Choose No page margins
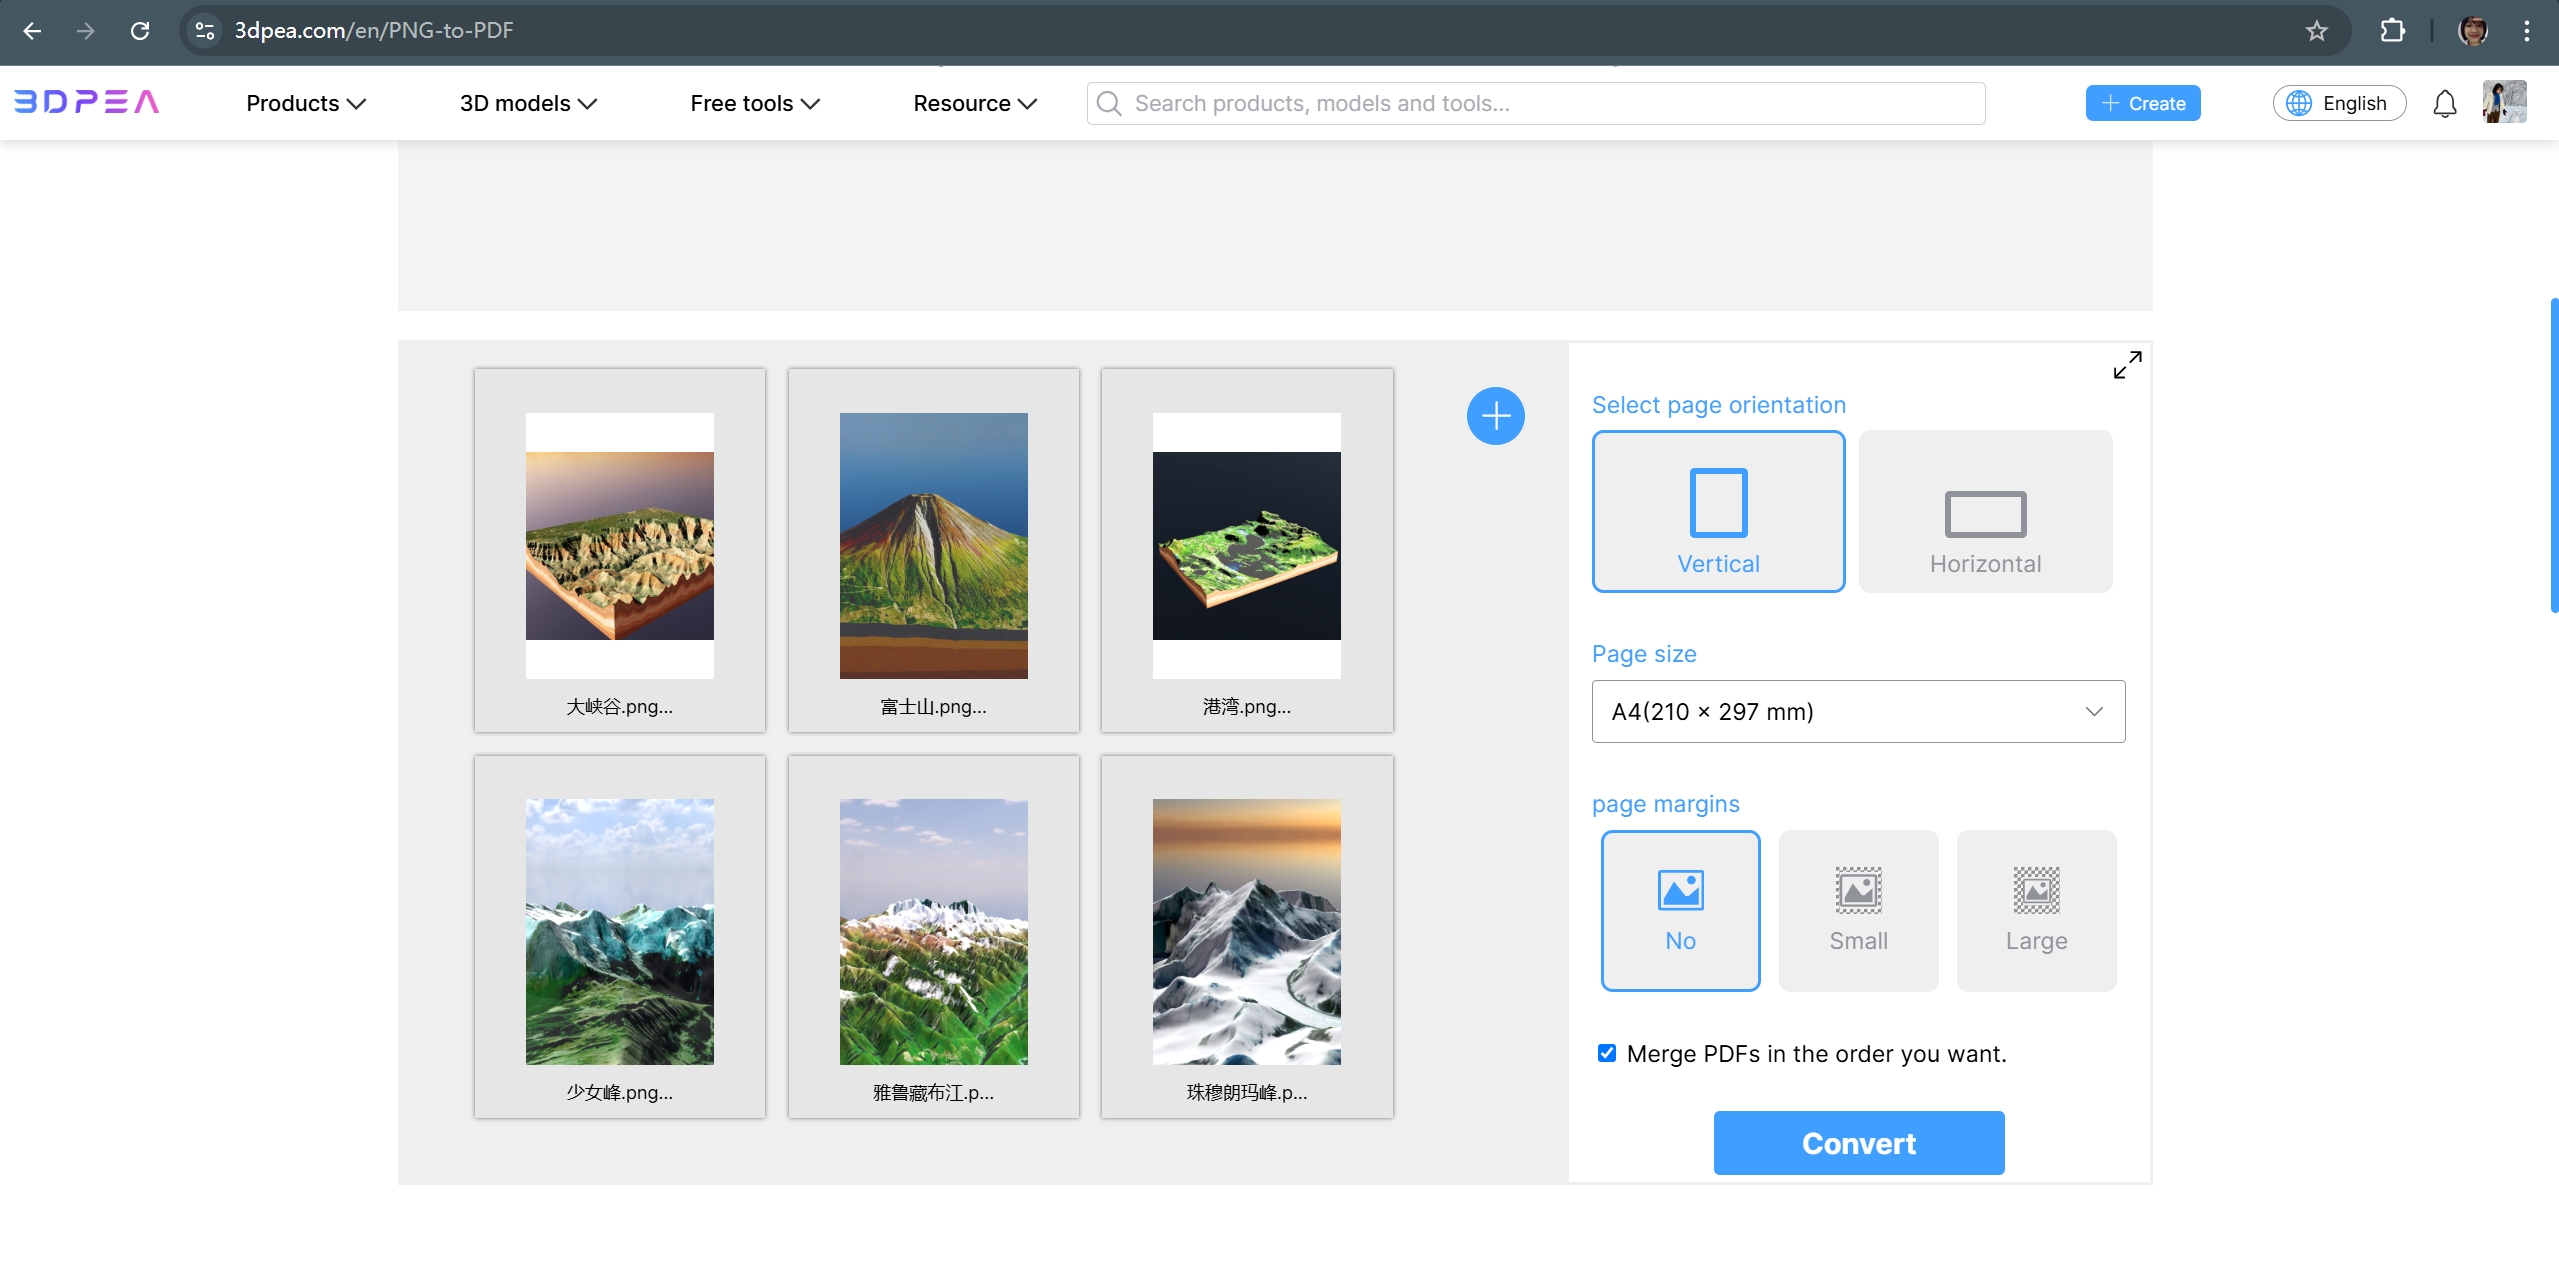This screenshot has height=1285, width=2559. point(1680,910)
